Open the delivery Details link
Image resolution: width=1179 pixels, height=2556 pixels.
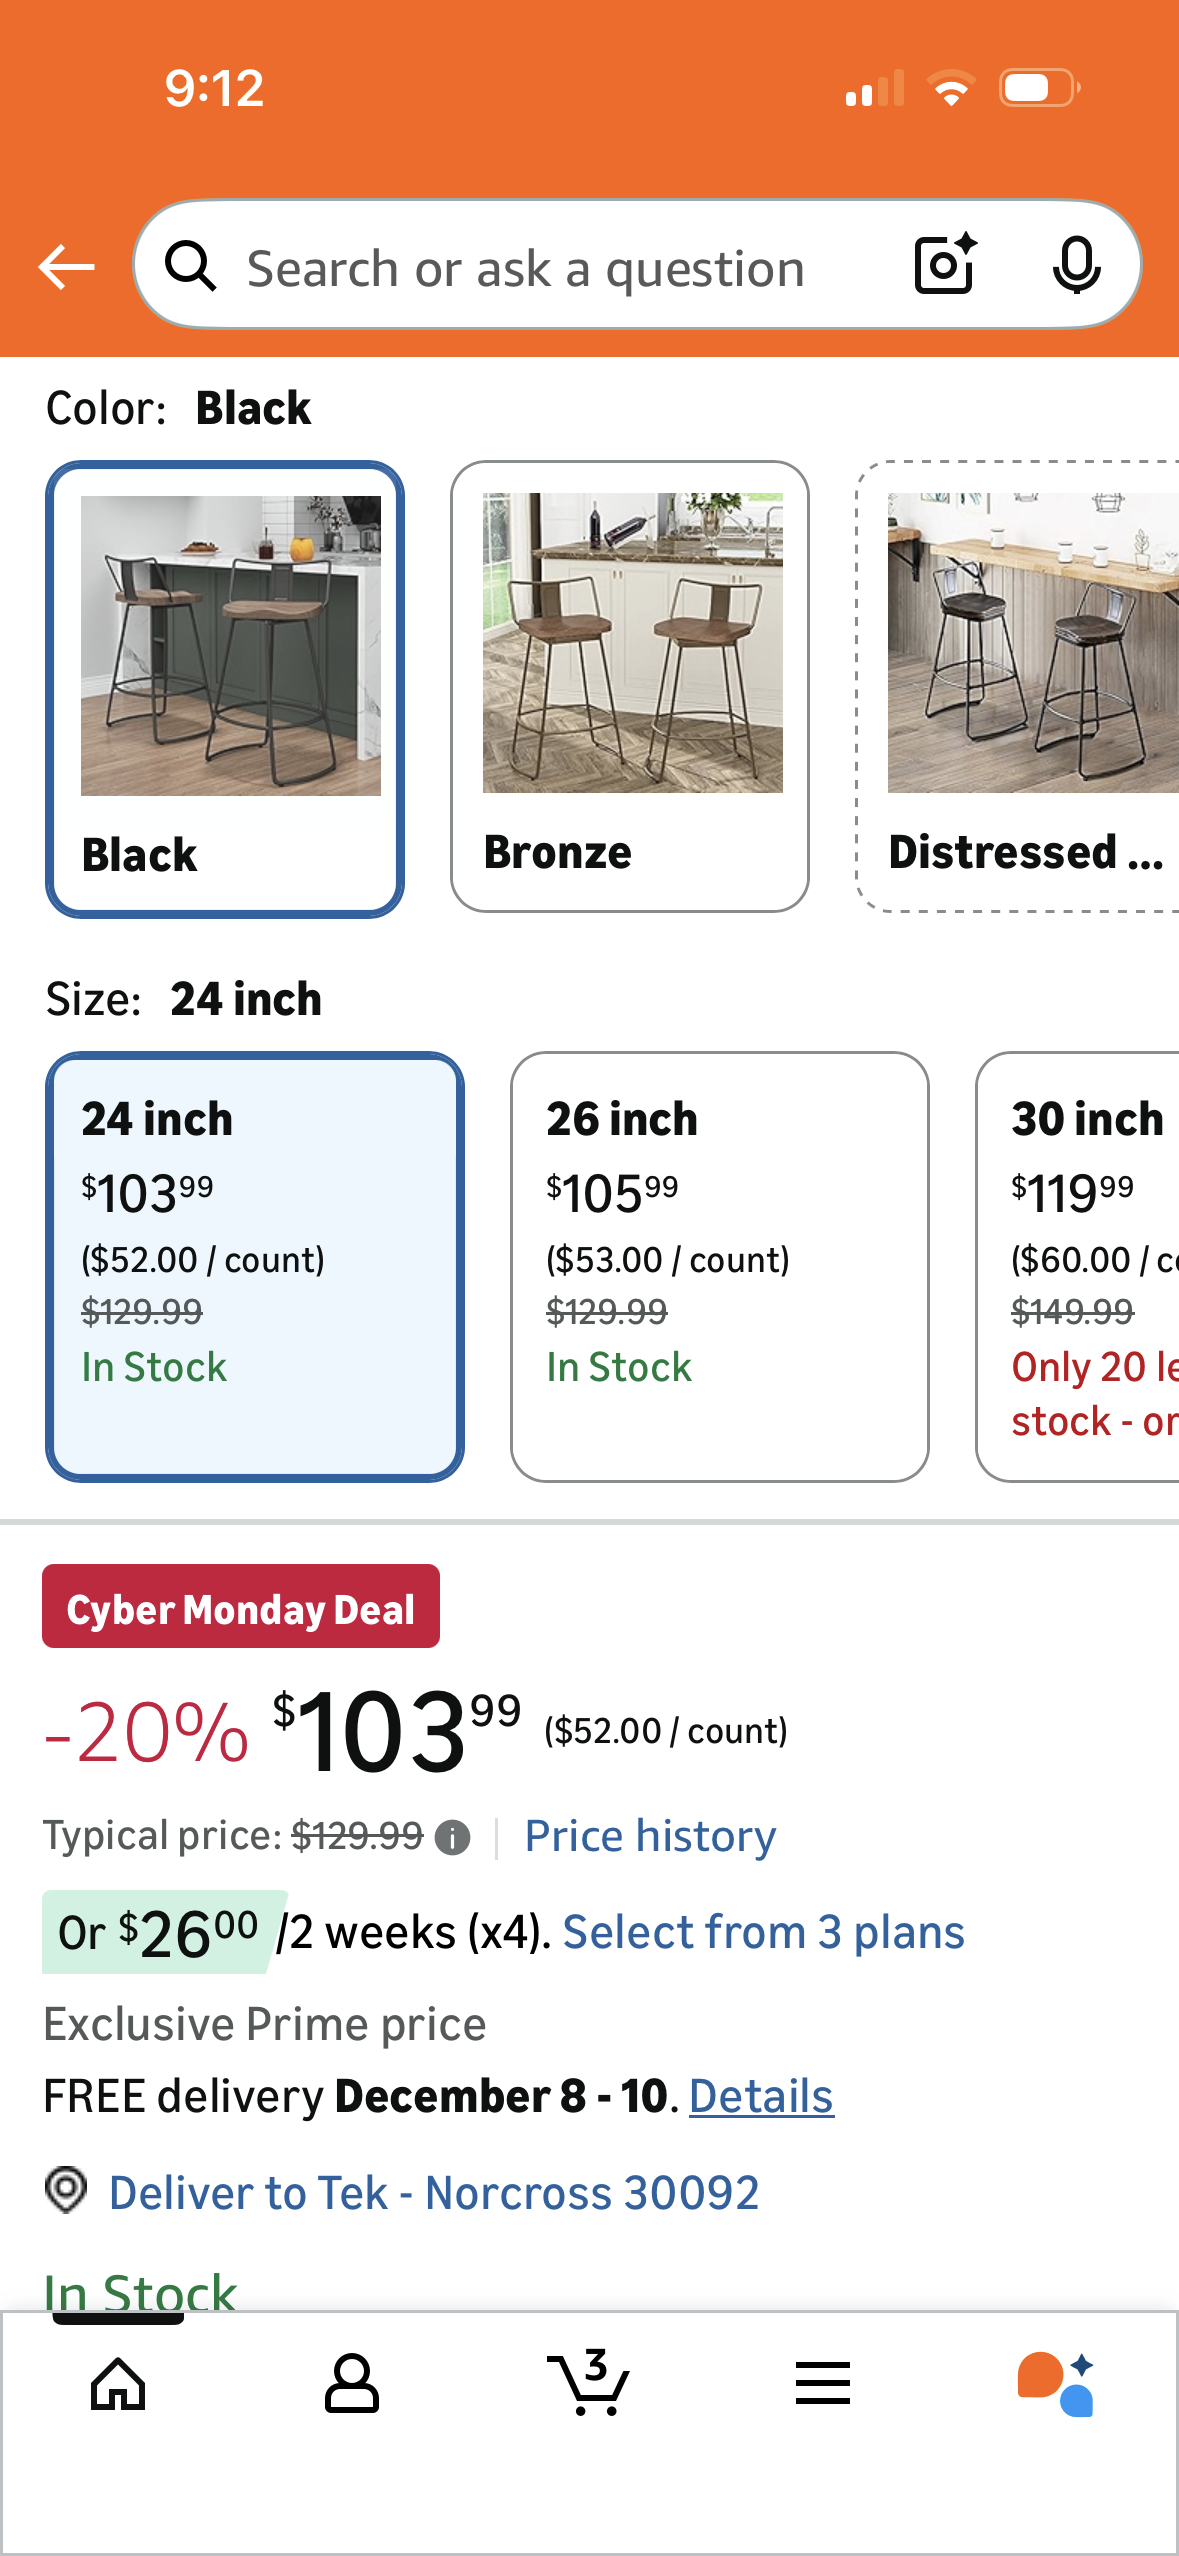[x=761, y=2096]
